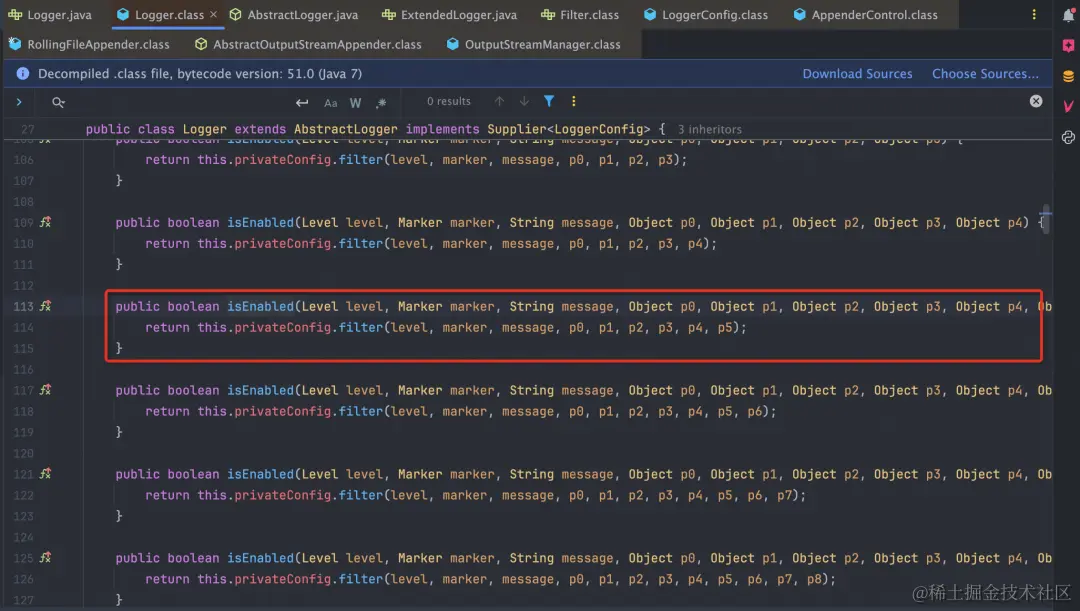The width and height of the screenshot is (1080, 611).
Task: Click Choose Sources... link
Action: point(985,74)
